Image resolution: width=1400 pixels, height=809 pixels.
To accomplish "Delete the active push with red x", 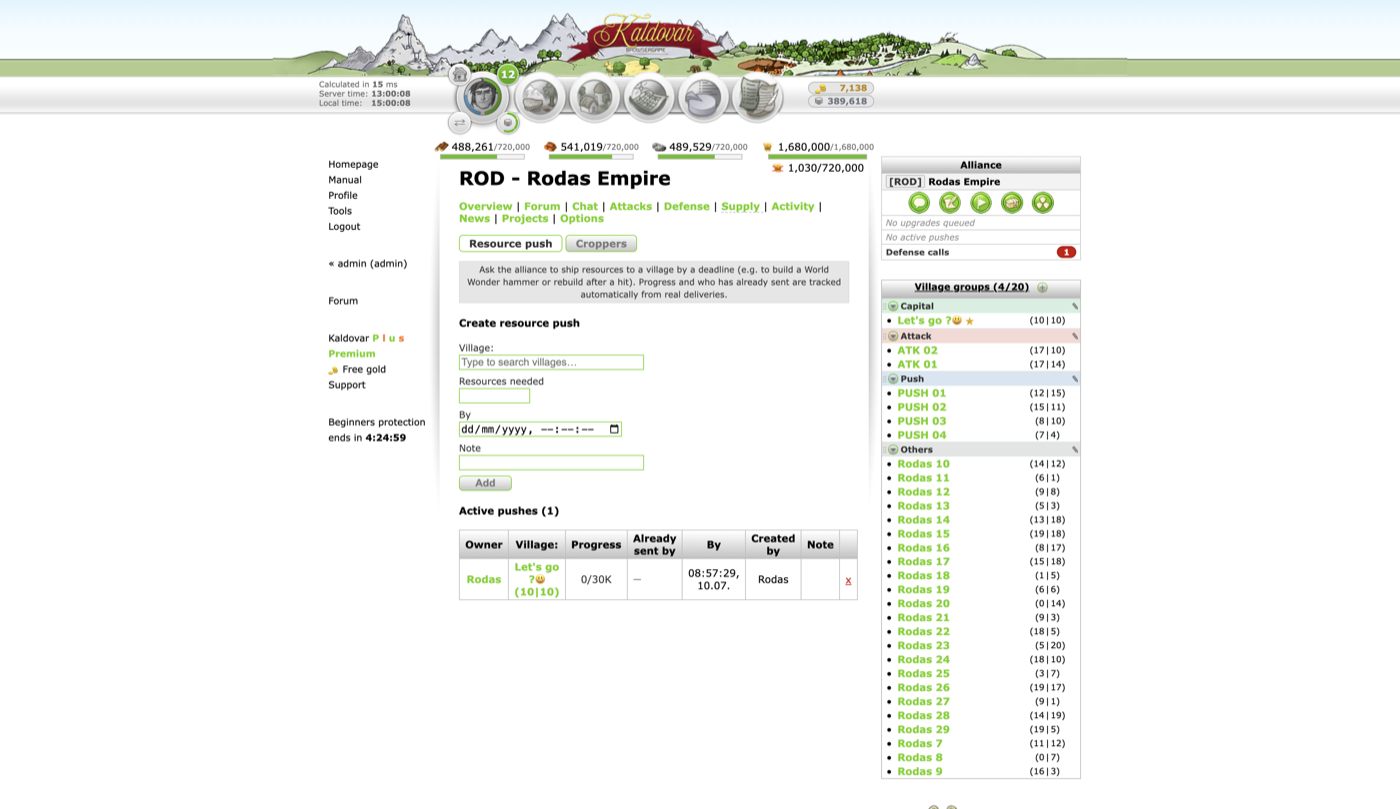I will click(848, 580).
